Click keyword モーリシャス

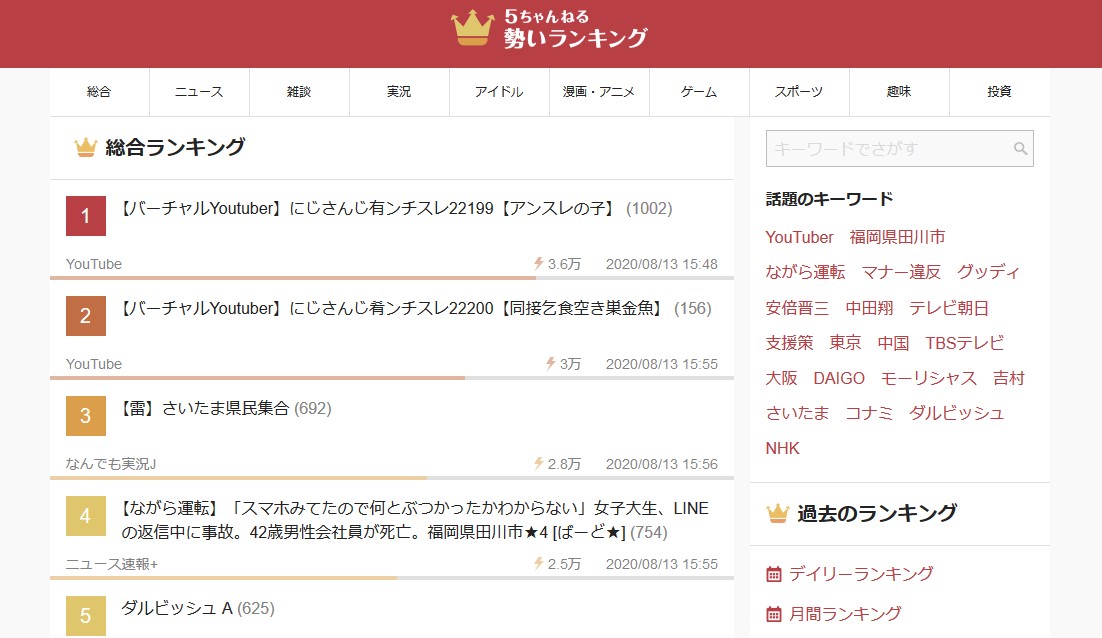928,378
